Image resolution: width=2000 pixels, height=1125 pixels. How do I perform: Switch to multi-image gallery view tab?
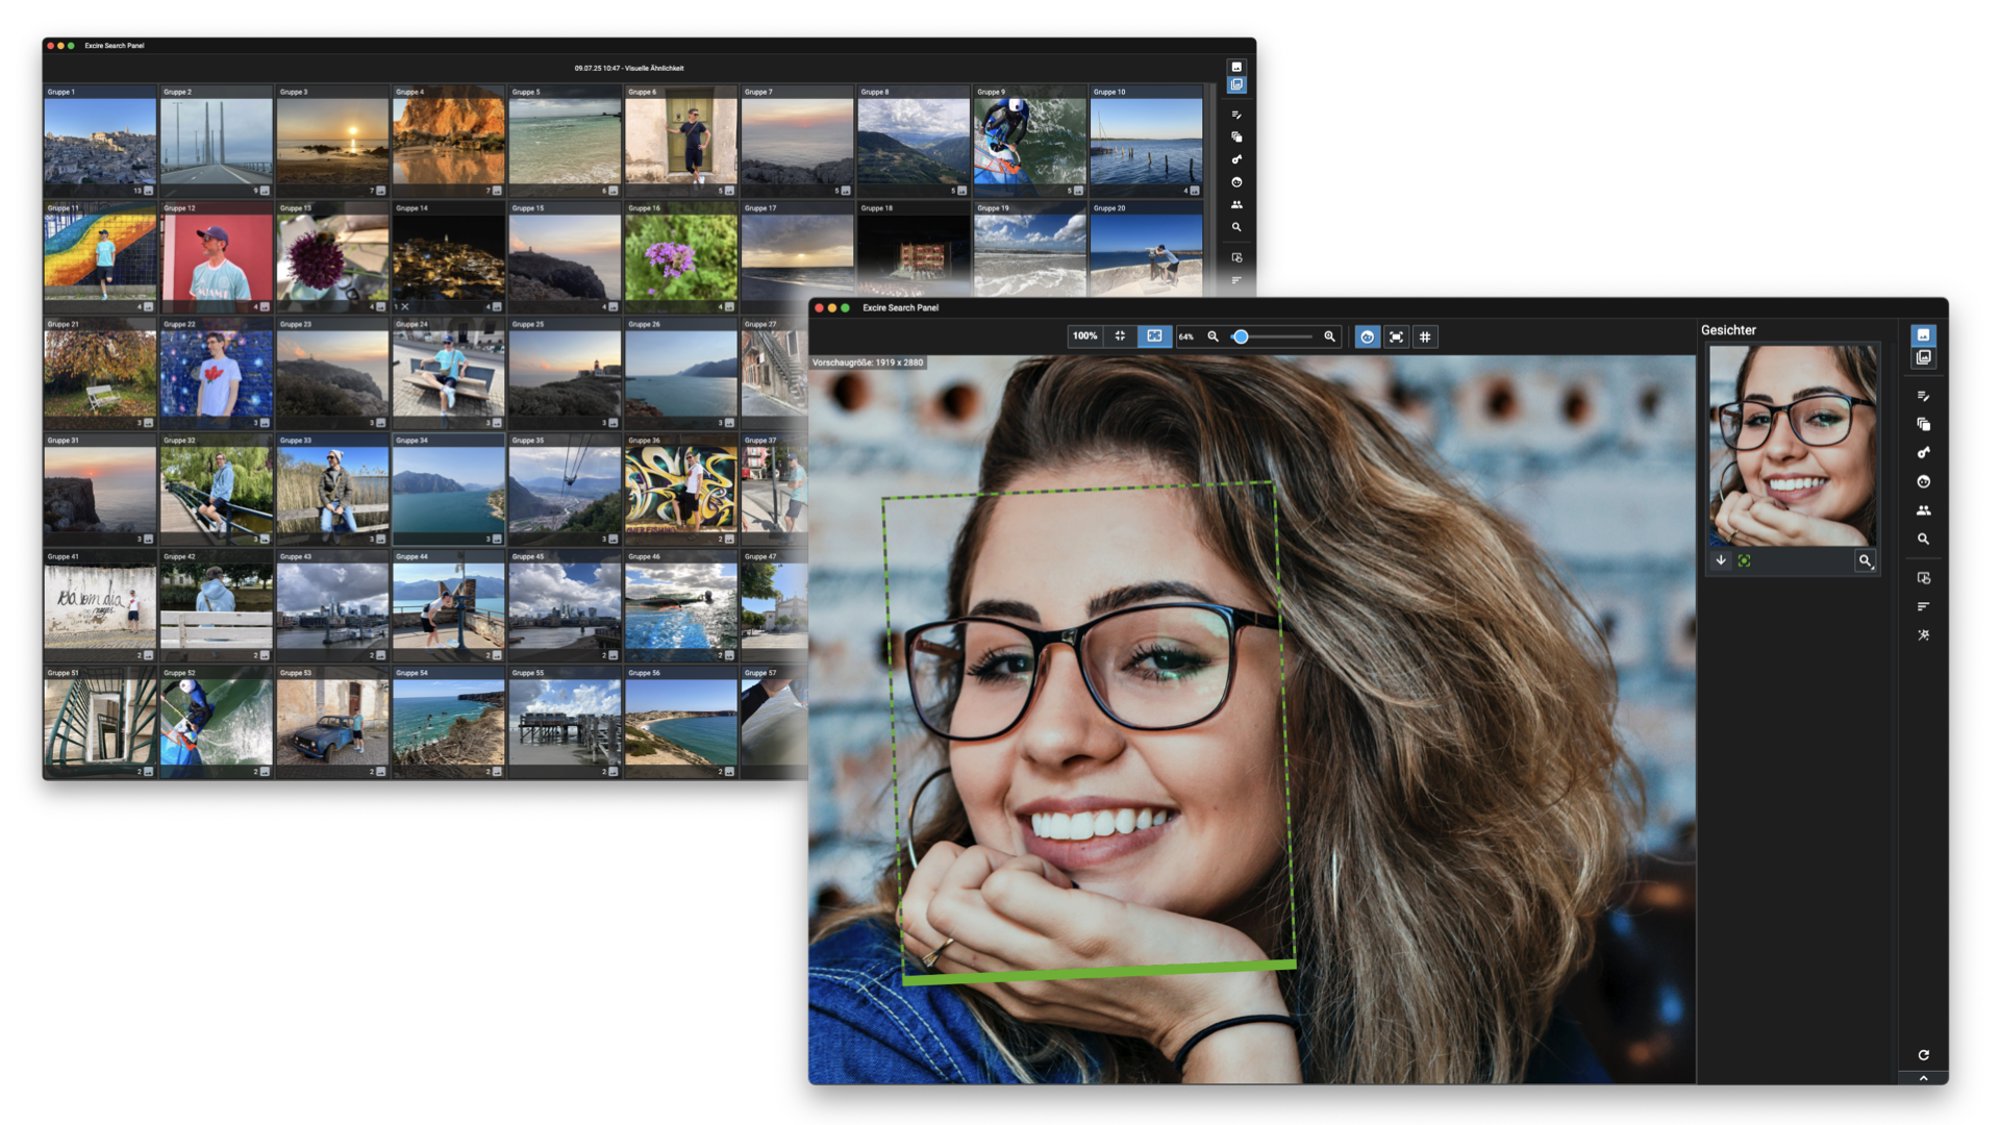click(x=1923, y=358)
